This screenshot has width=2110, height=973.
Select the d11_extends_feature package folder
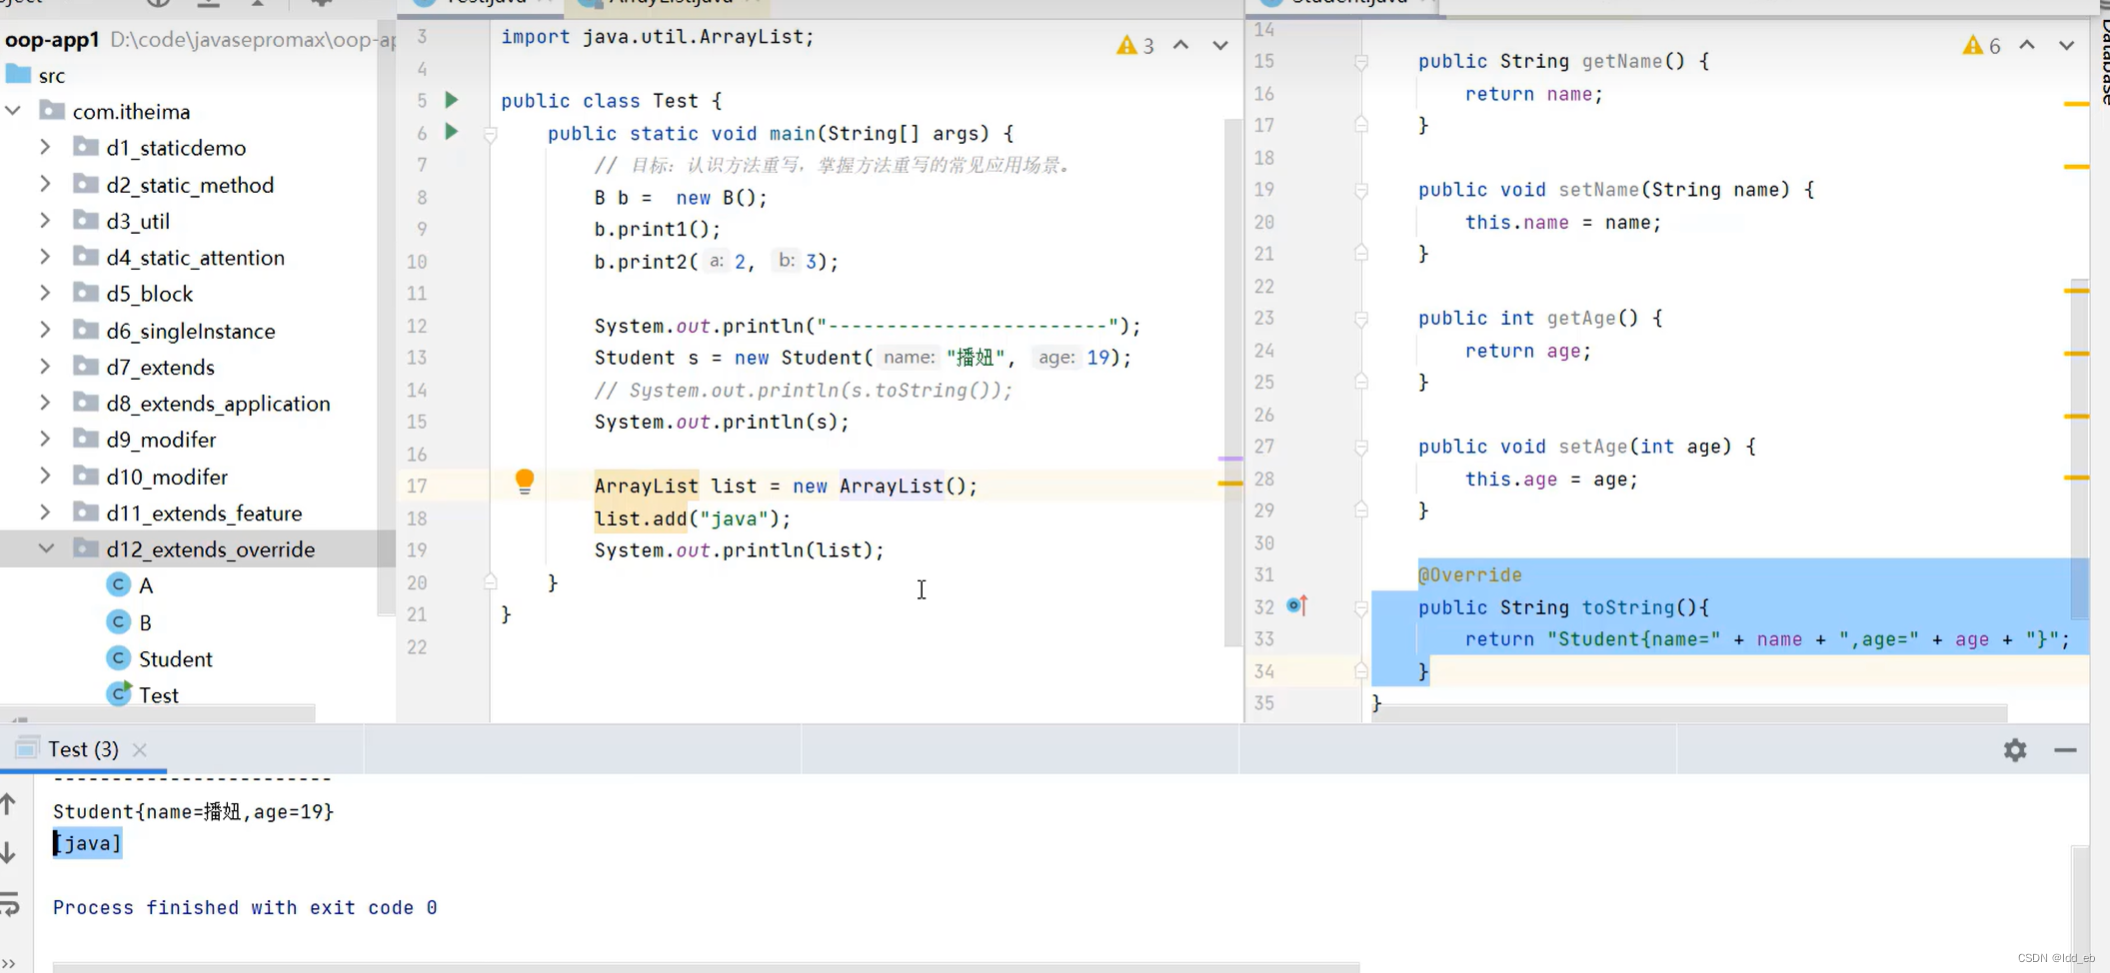pos(188,512)
